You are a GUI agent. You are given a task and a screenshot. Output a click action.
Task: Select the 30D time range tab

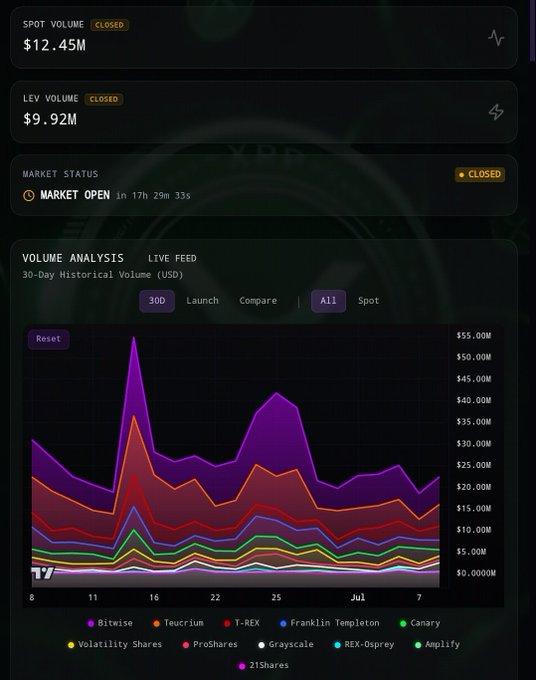[157, 301]
